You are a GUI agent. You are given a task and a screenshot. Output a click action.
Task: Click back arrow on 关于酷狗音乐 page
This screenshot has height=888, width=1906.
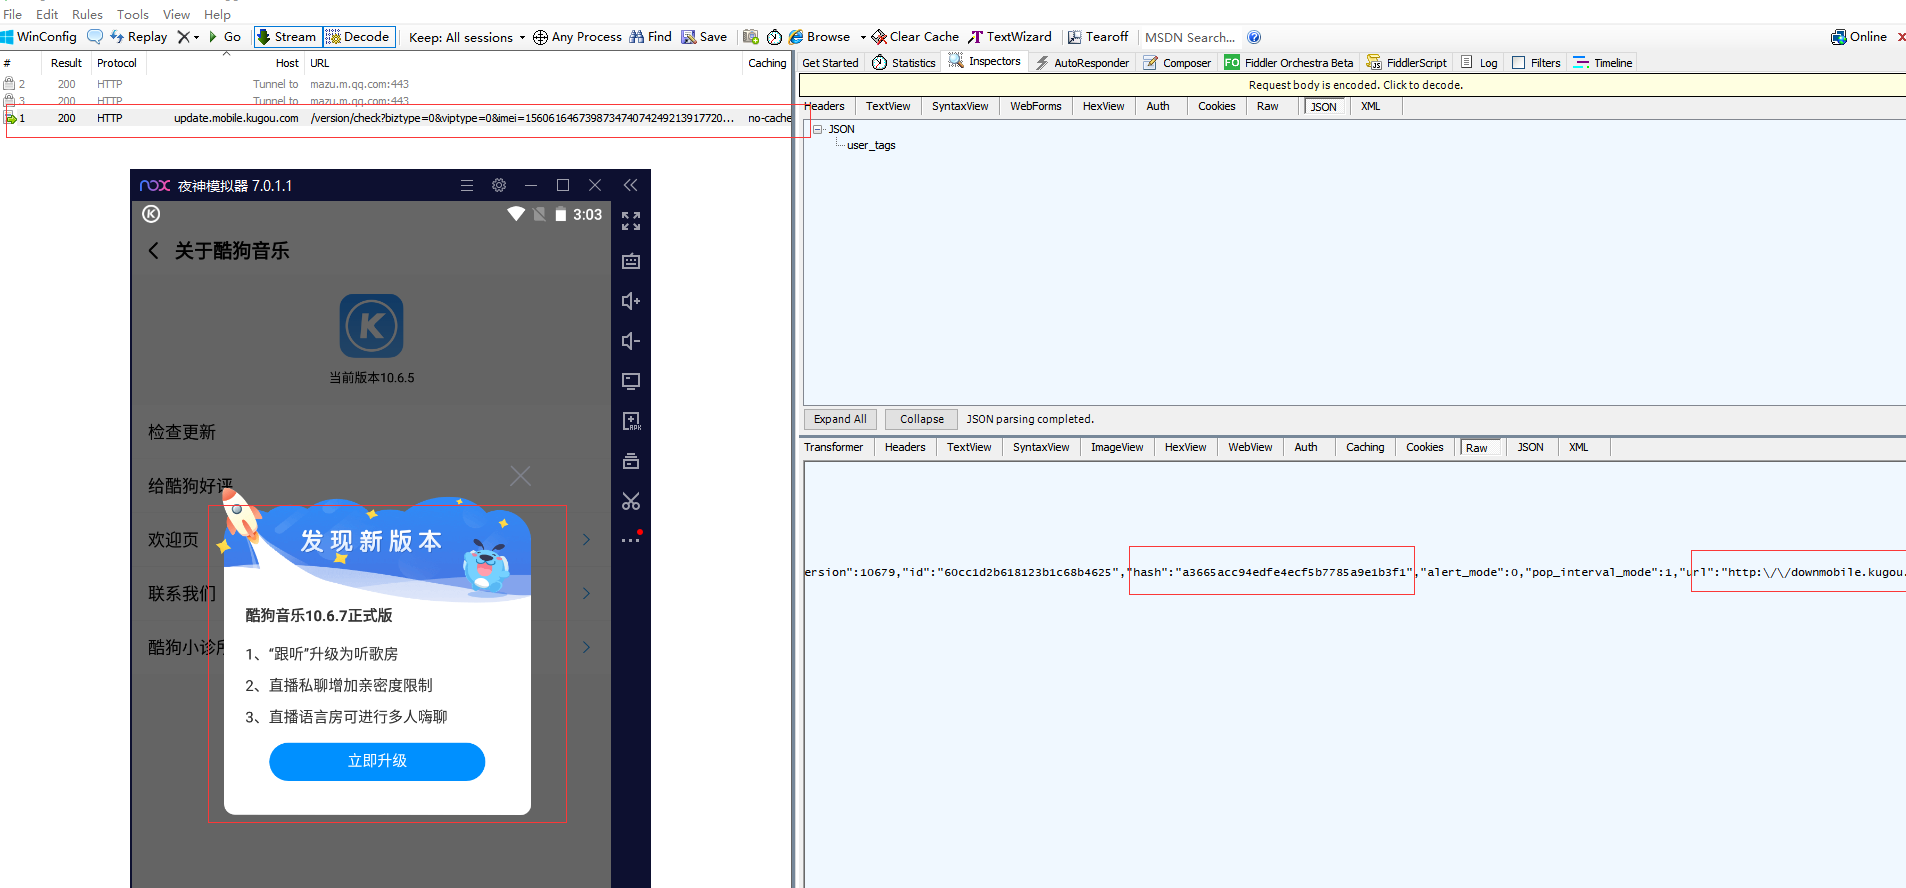tap(153, 251)
